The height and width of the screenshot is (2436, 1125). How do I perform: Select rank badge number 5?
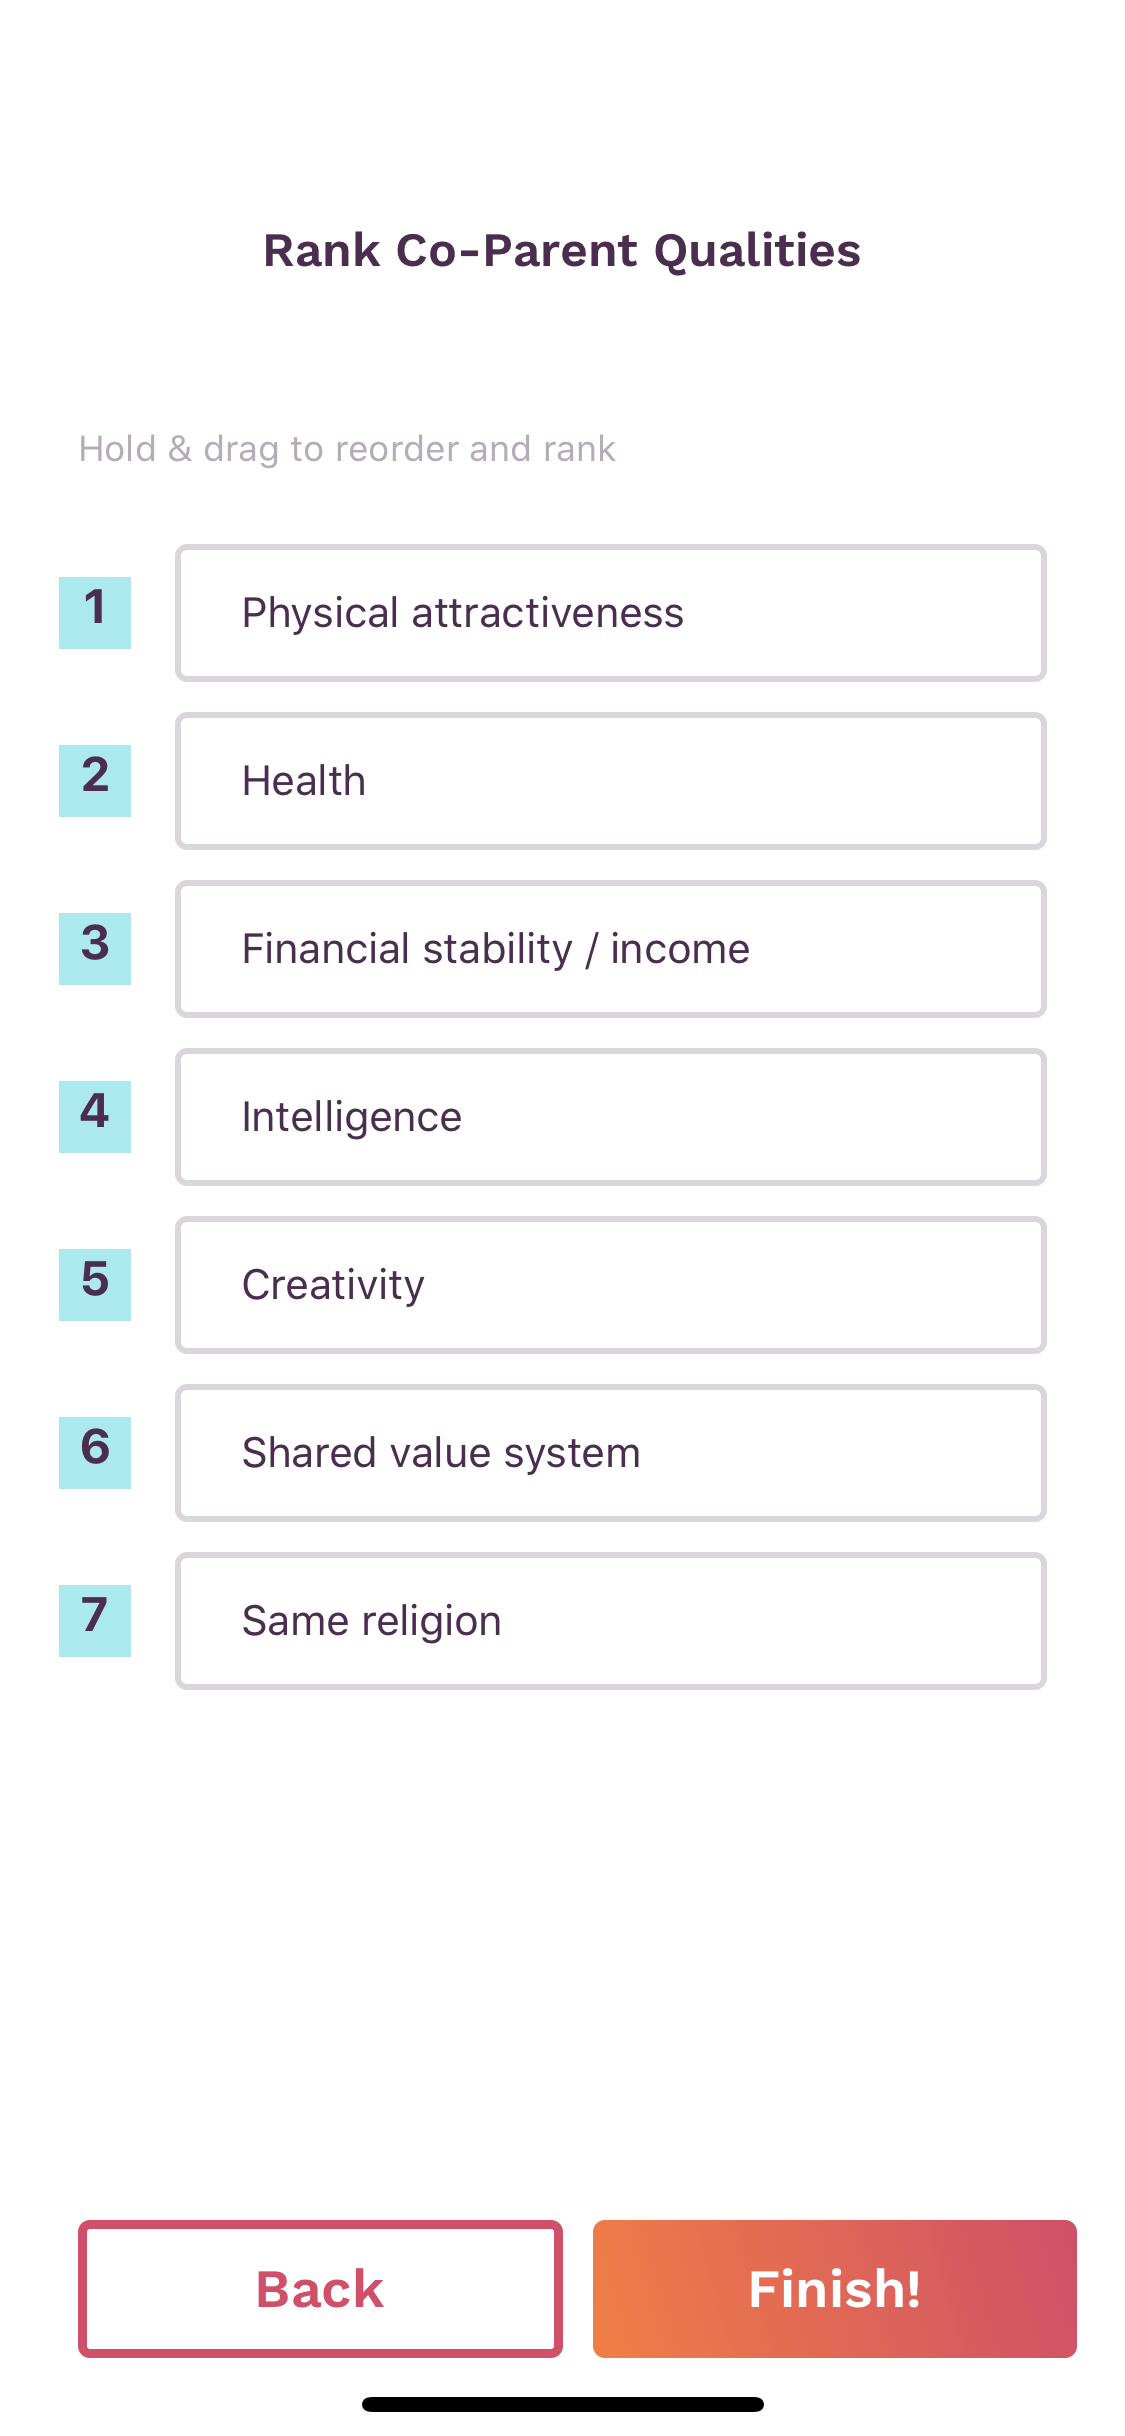(95, 1284)
